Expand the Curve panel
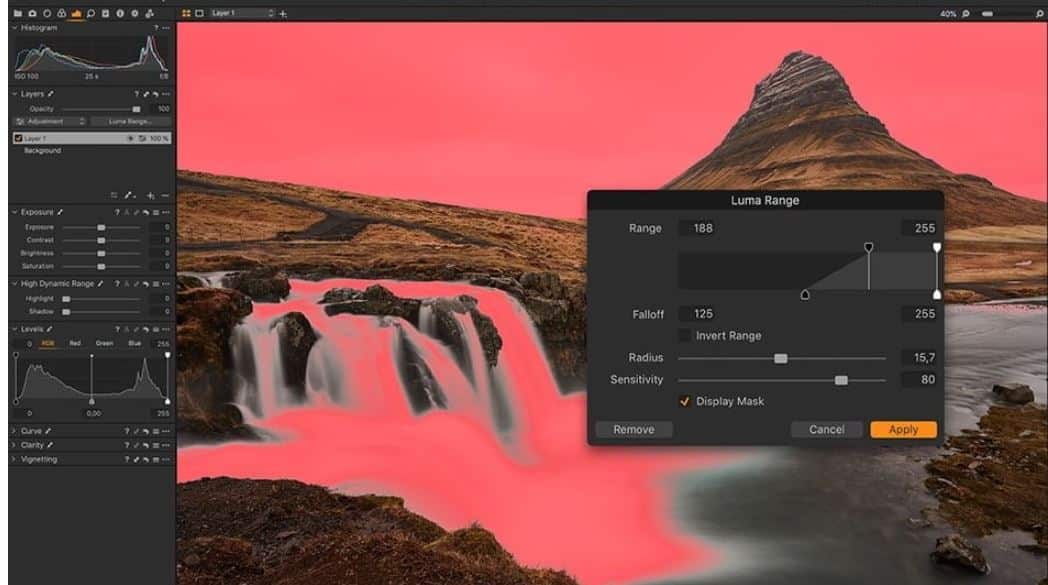This screenshot has width=1048, height=585. (14, 432)
